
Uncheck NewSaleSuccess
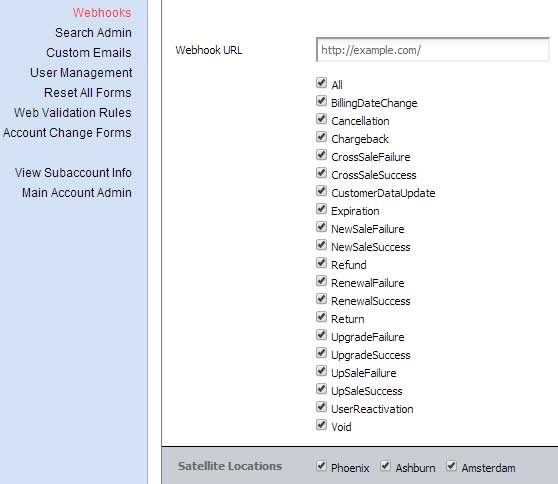[321, 245]
